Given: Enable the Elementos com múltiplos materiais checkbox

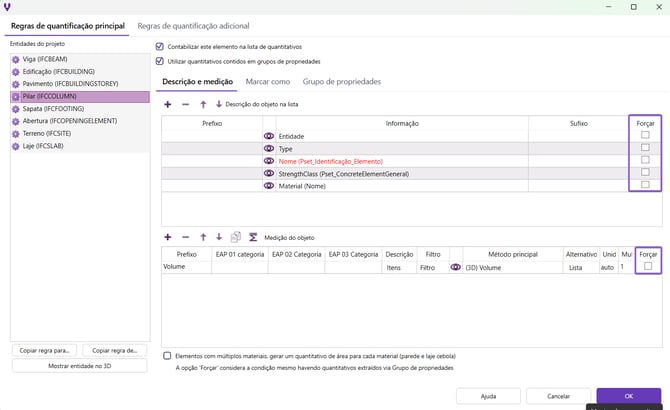Looking at the screenshot, I should pyautogui.click(x=167, y=356).
